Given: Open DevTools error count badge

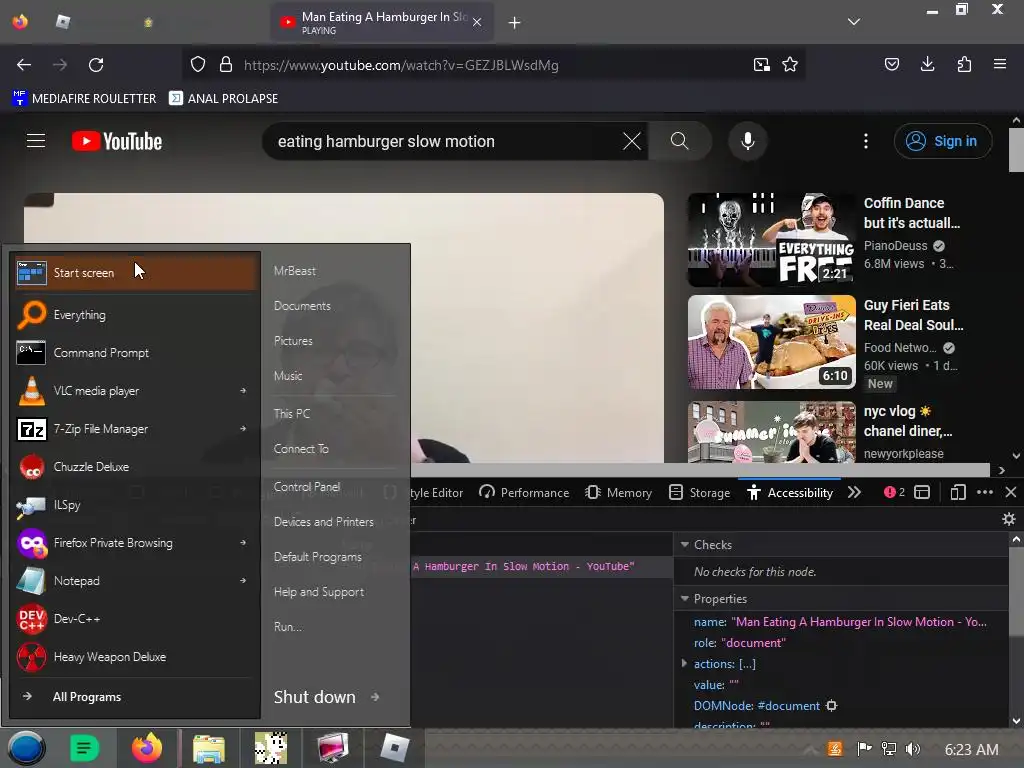Looking at the screenshot, I should (x=894, y=492).
